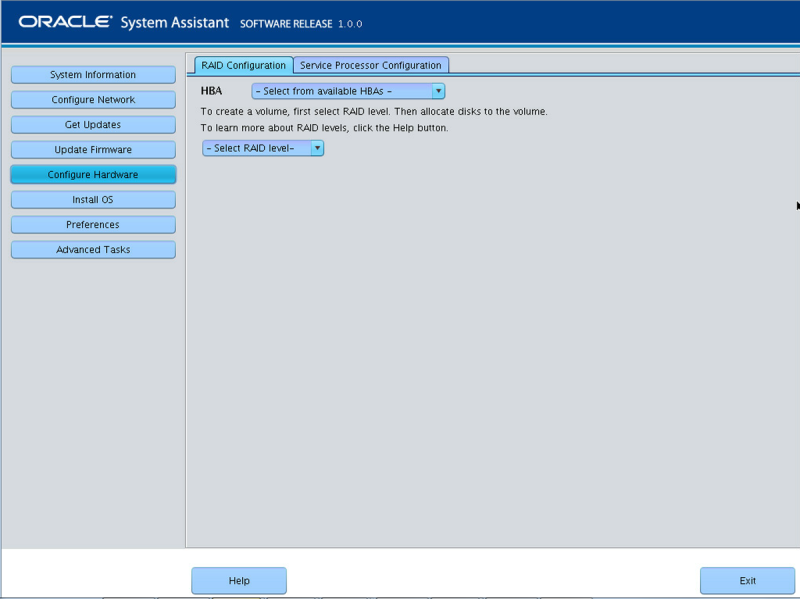Open the System Information section

(x=93, y=74)
